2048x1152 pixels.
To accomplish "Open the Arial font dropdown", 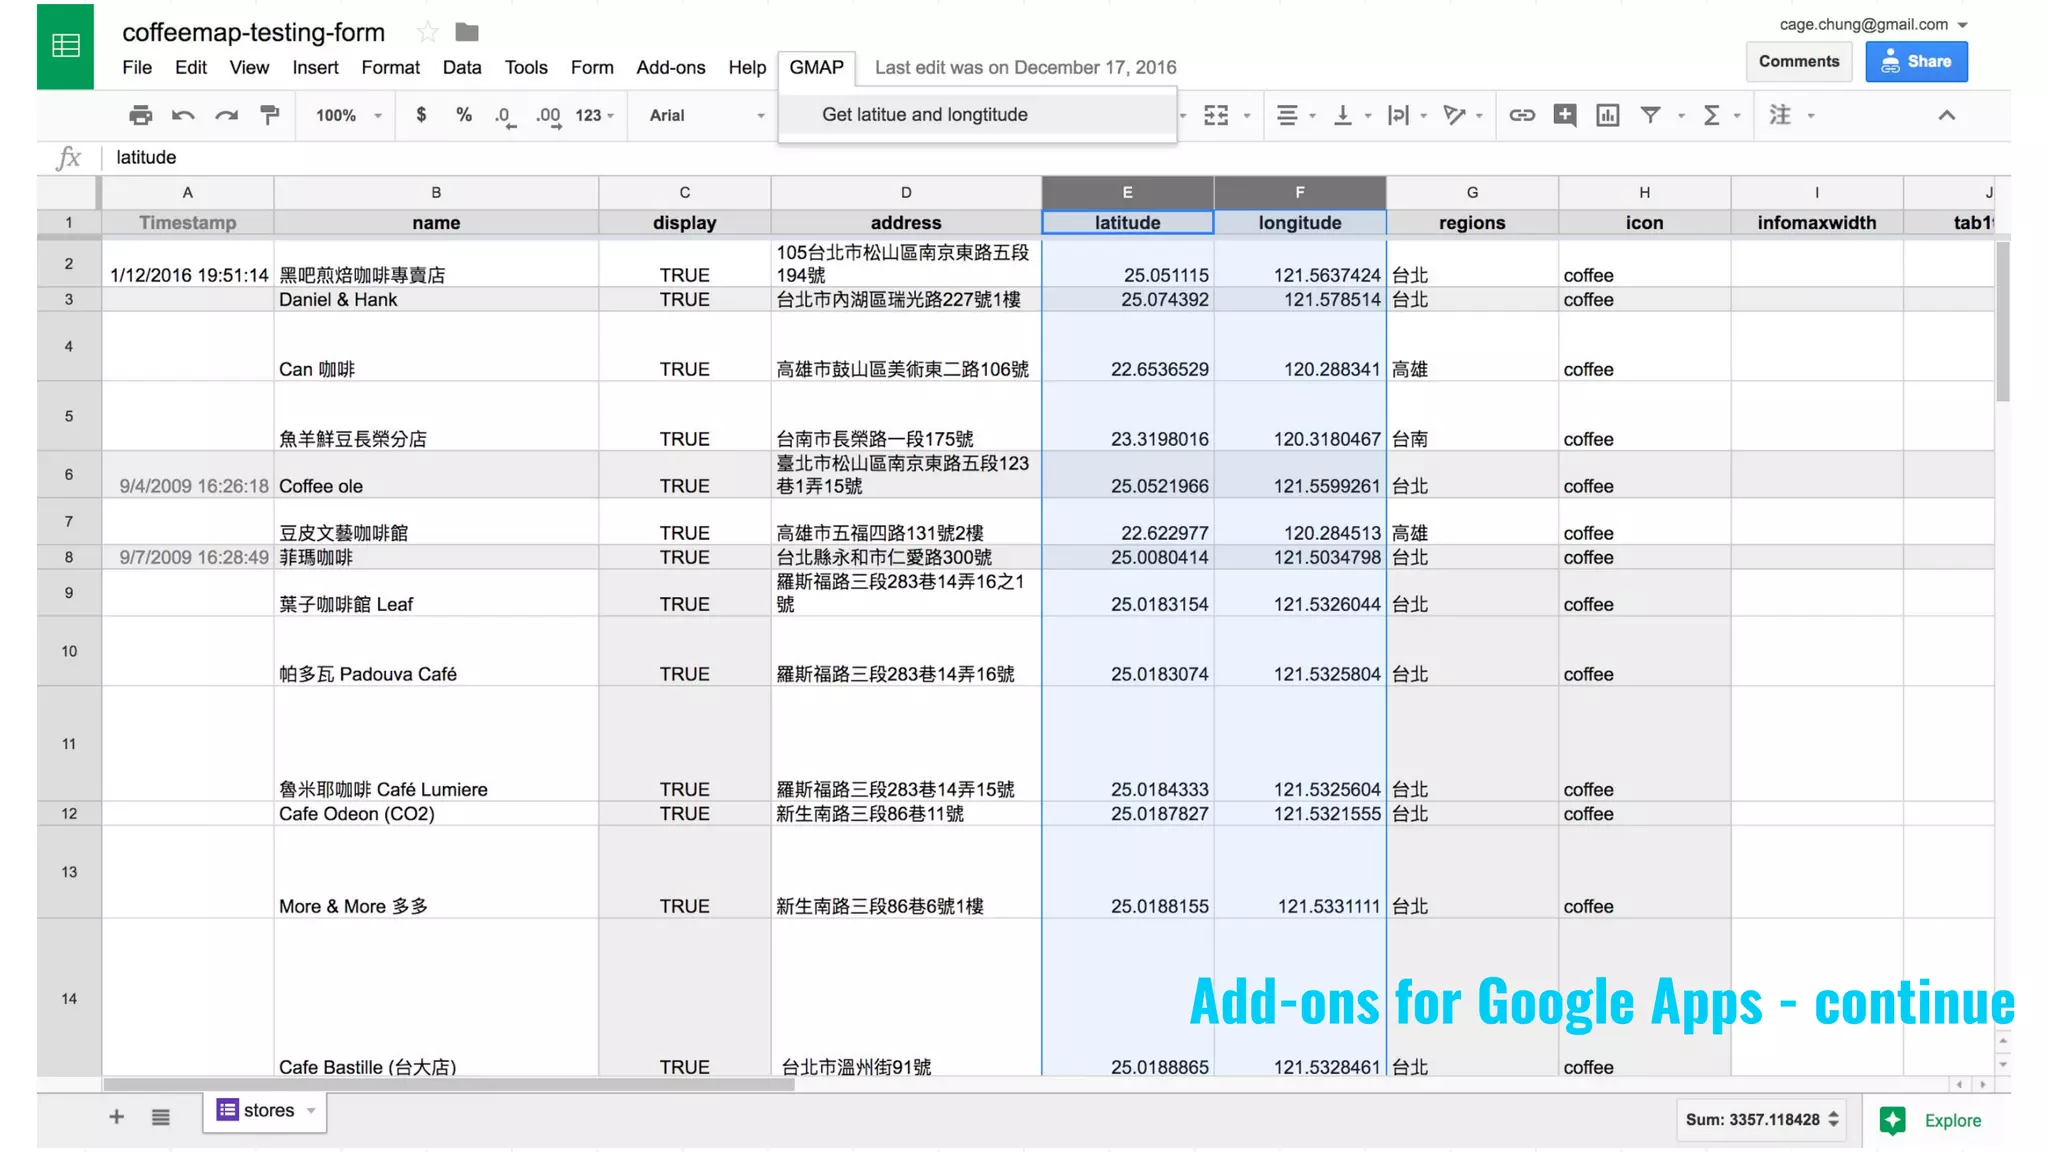I will [x=706, y=115].
